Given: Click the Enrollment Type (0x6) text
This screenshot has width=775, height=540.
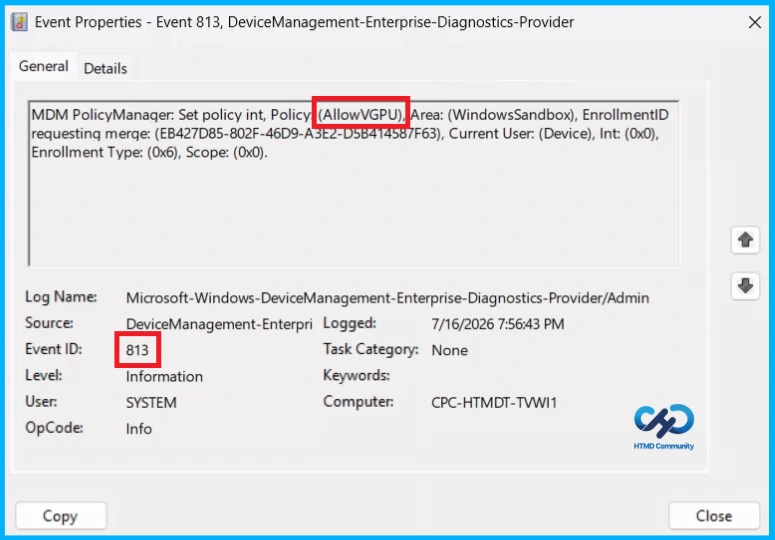Looking at the screenshot, I should tap(105, 153).
